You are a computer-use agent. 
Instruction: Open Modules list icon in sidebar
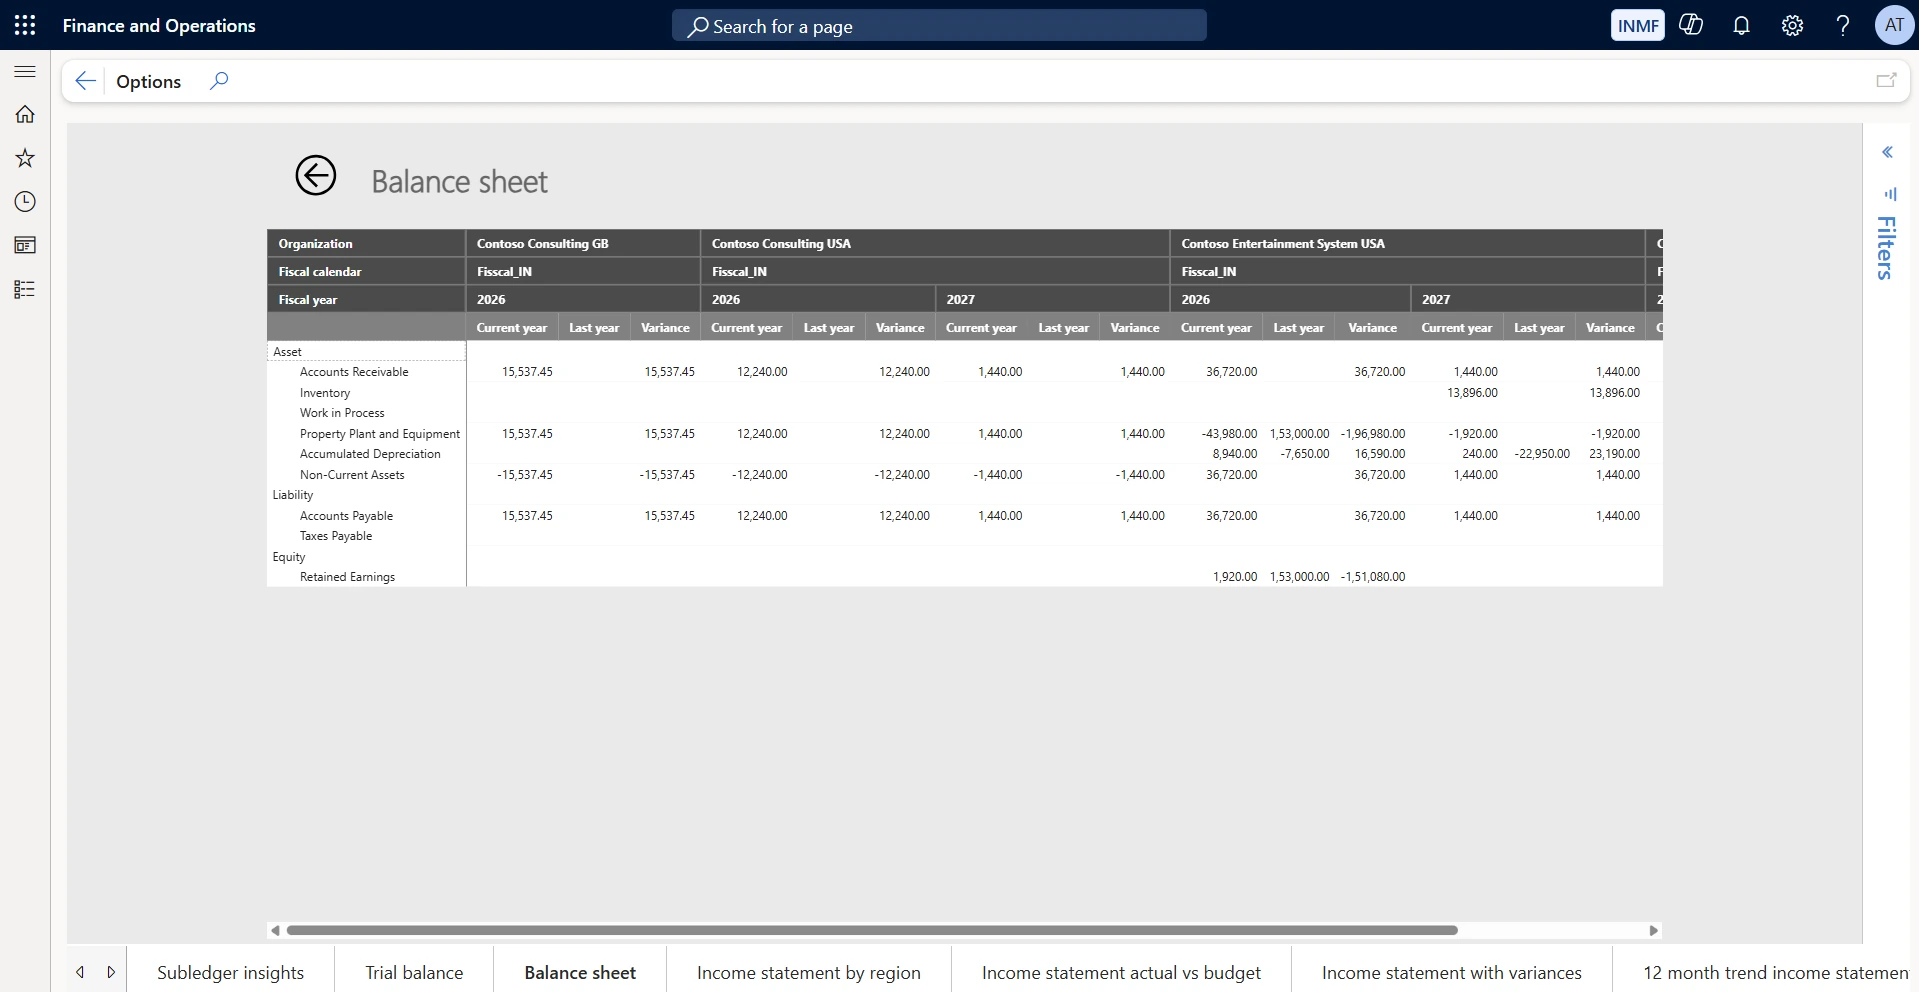25,289
